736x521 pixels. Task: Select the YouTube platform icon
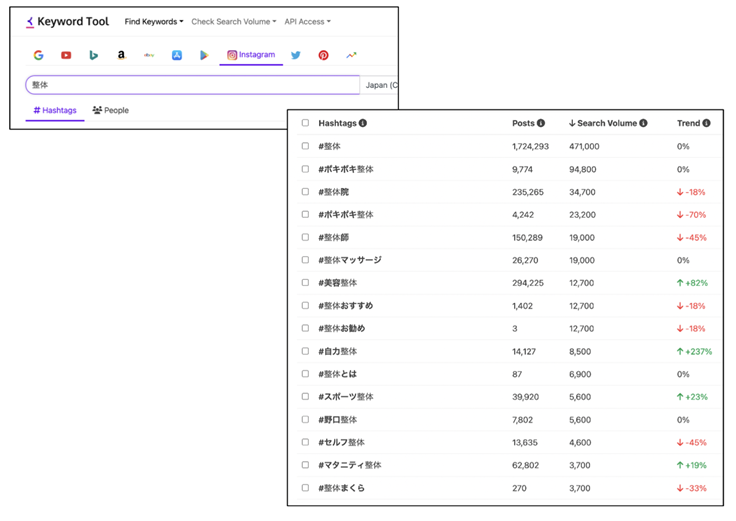pyautogui.click(x=66, y=55)
